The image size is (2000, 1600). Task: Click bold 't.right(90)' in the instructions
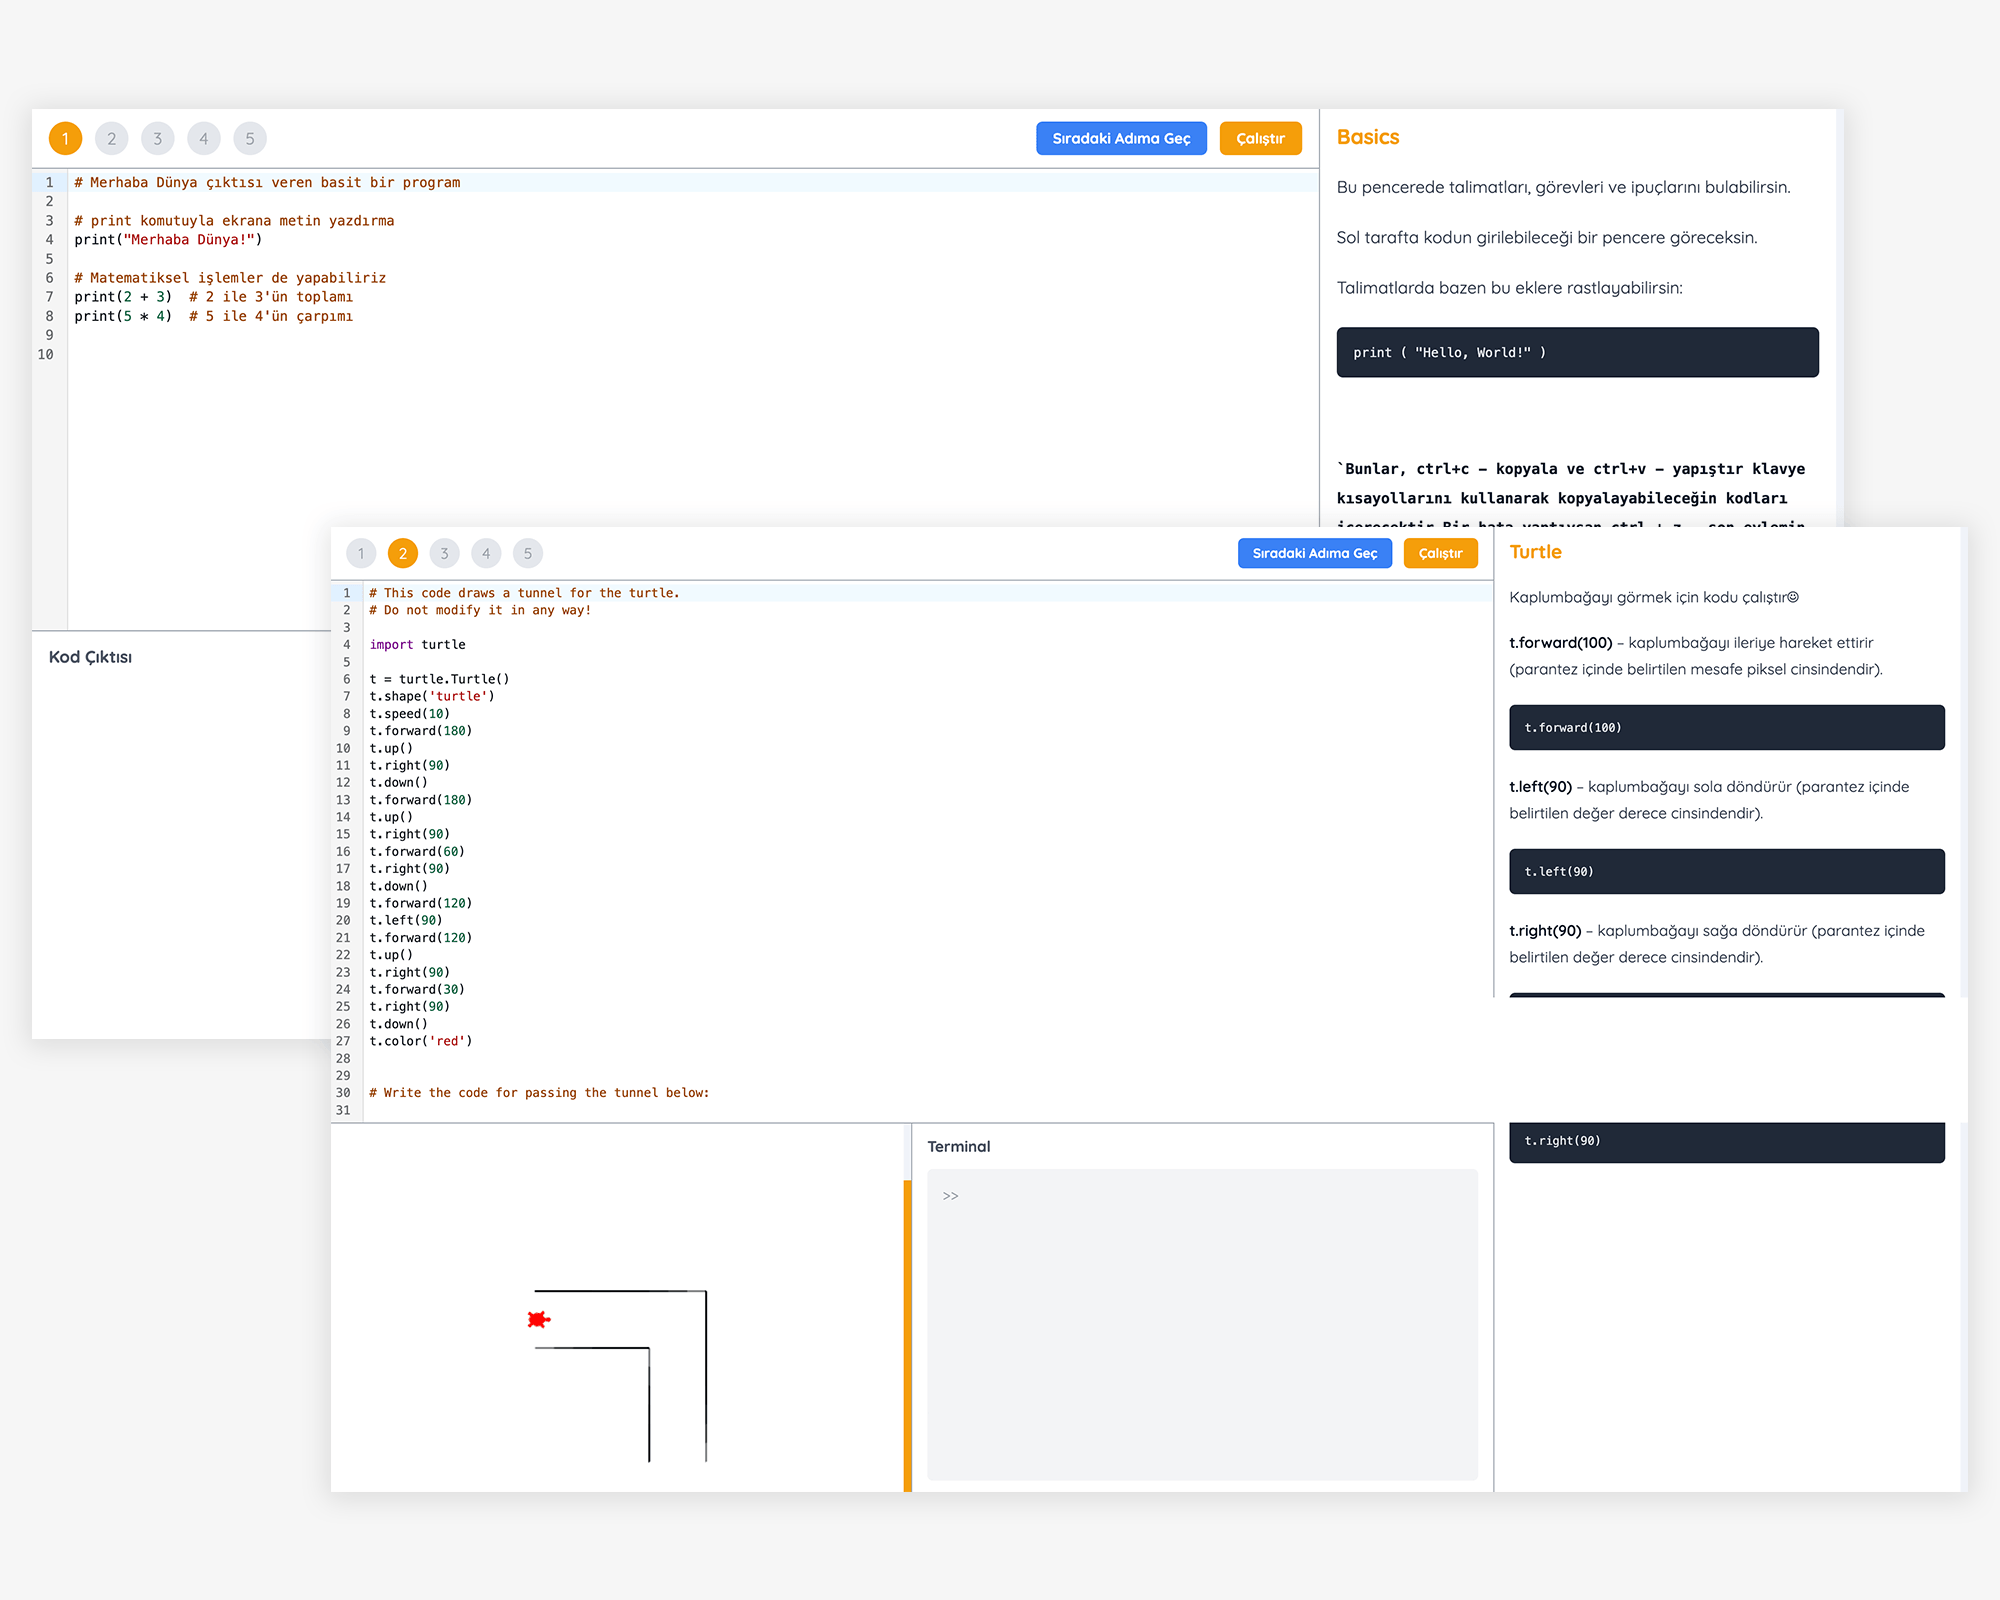click(1545, 930)
